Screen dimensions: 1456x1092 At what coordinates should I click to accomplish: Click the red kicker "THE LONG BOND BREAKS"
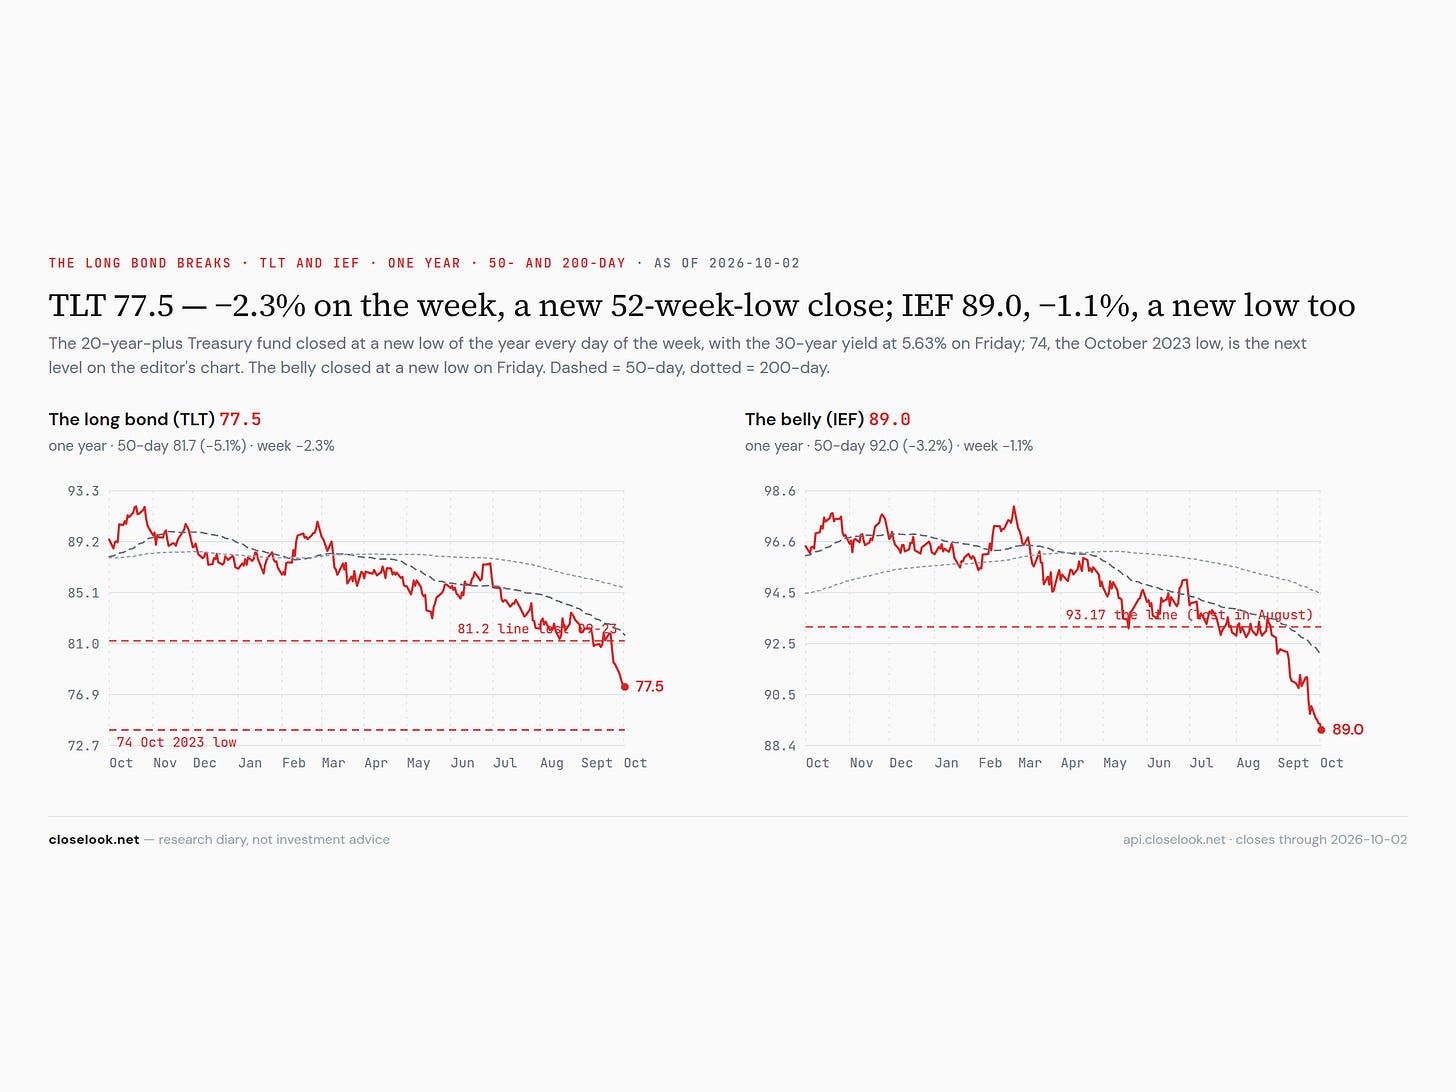point(140,263)
